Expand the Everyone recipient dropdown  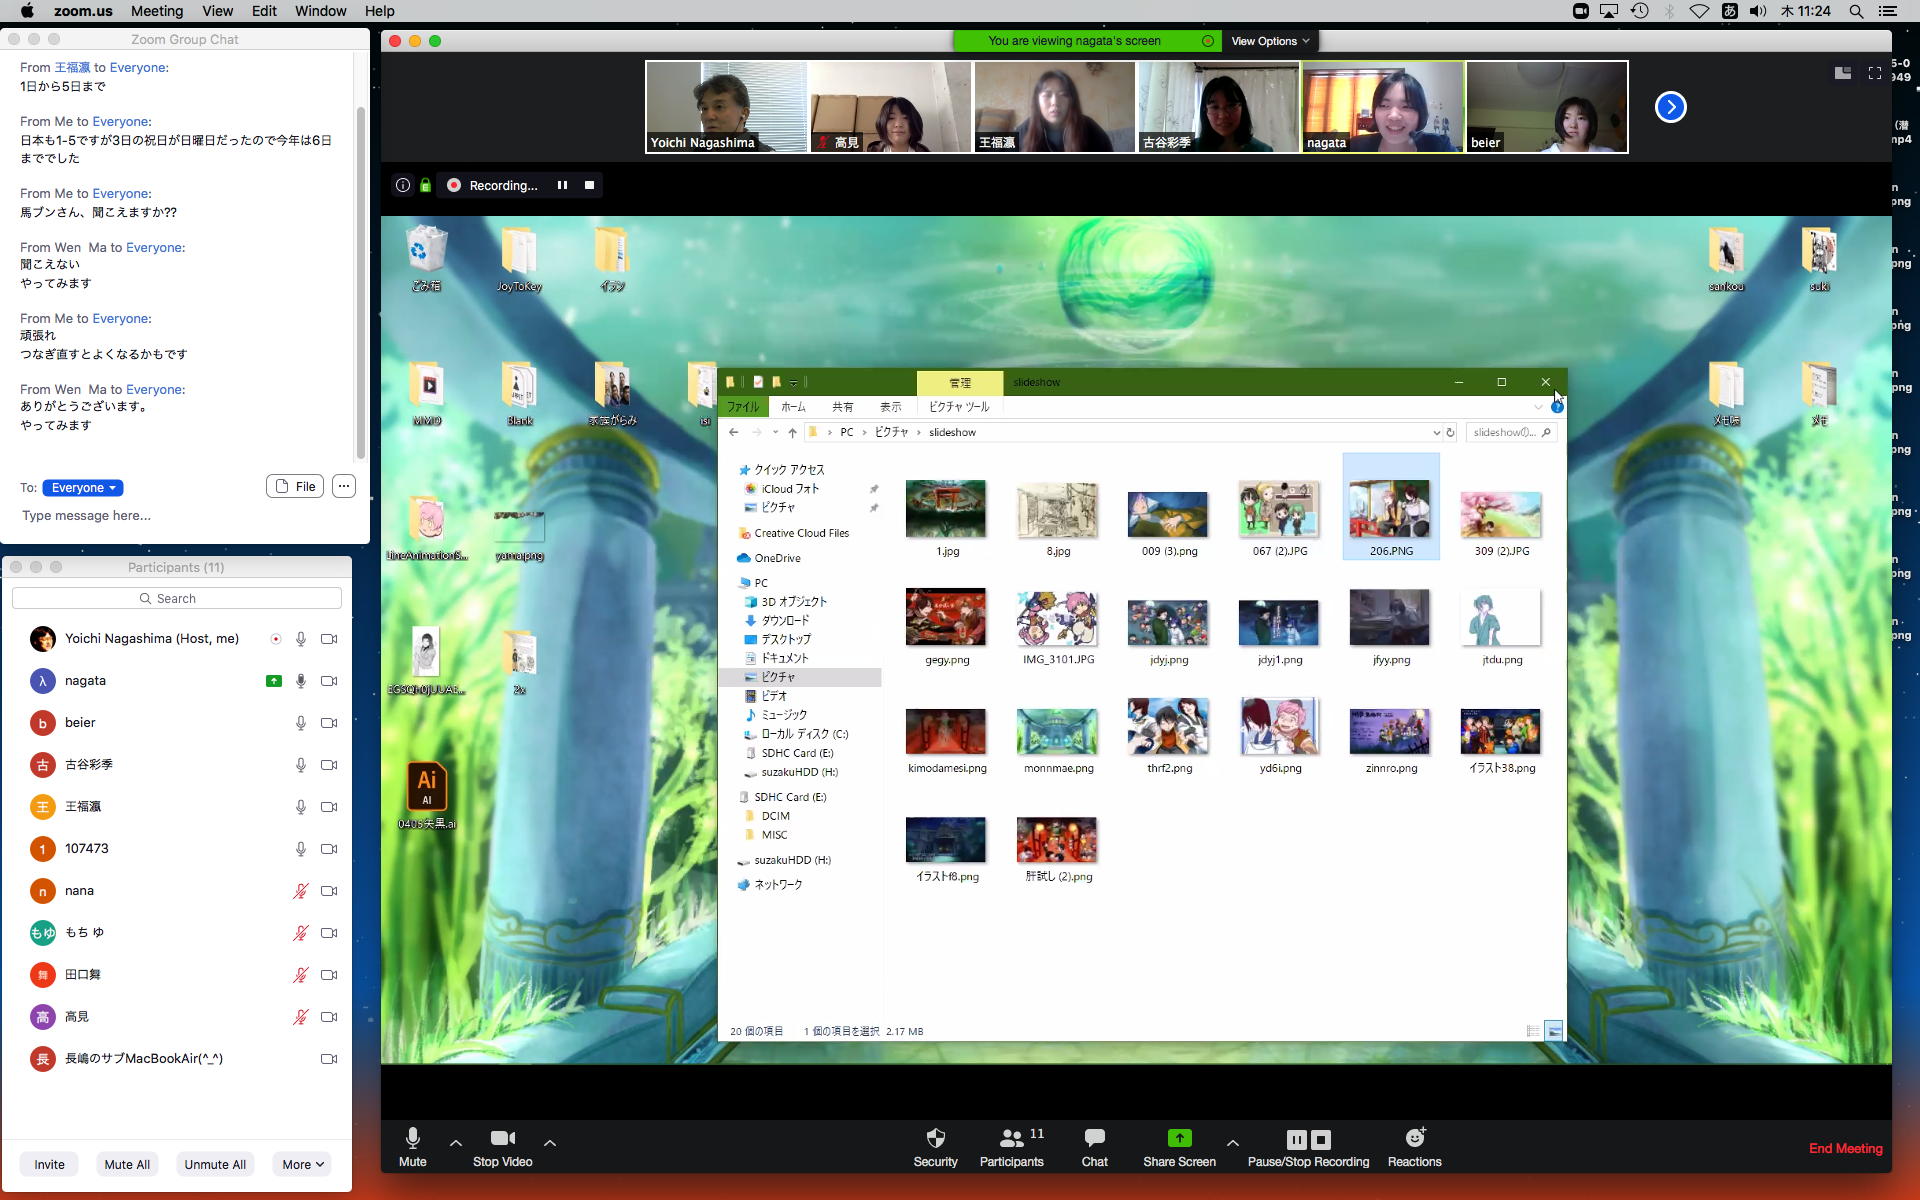click(83, 488)
